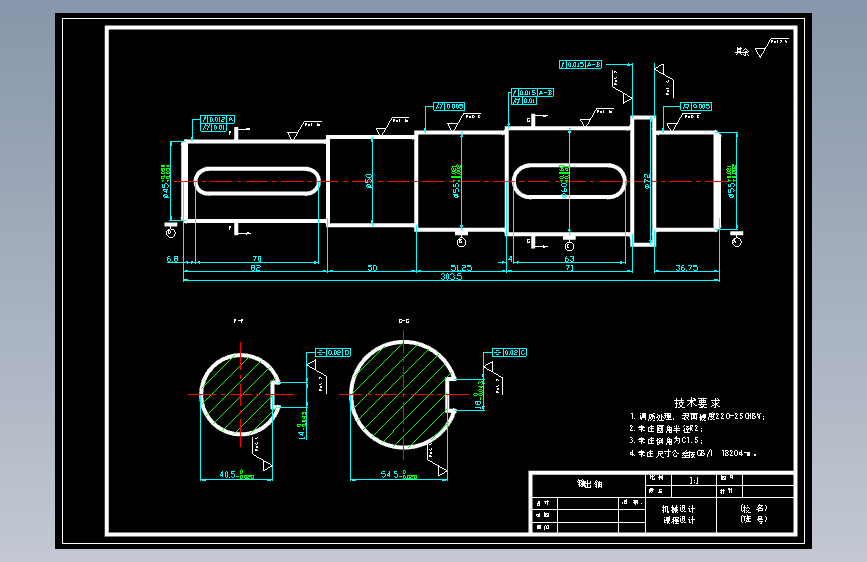The height and width of the screenshot is (562, 867).
Task: Pick the 71 segment length dimension
Action: pyautogui.click(x=570, y=268)
